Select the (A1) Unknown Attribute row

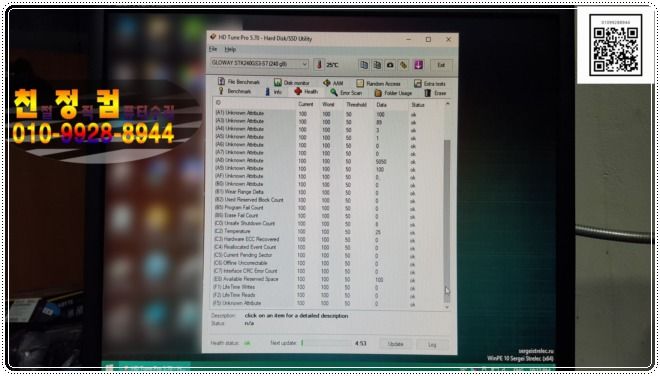tap(328, 114)
